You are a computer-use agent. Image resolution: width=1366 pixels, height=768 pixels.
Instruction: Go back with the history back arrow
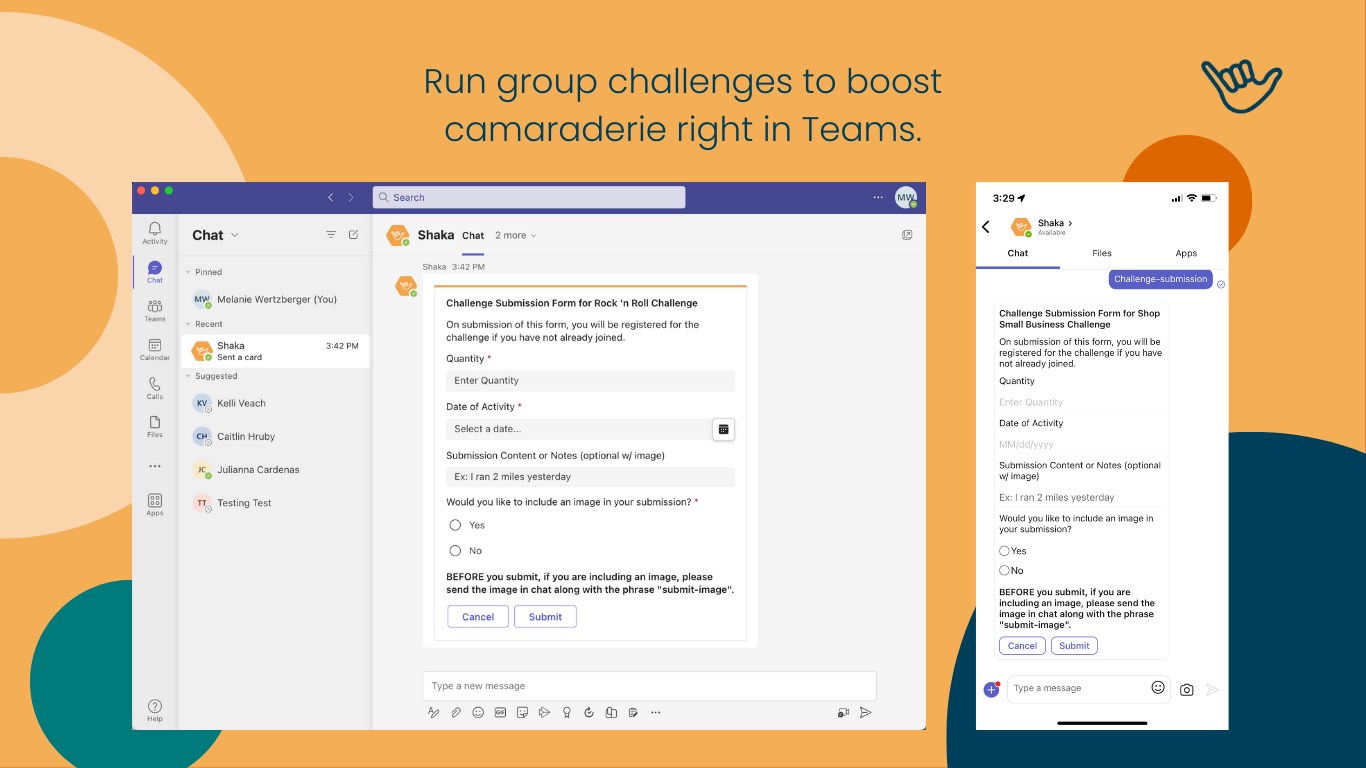coord(331,197)
